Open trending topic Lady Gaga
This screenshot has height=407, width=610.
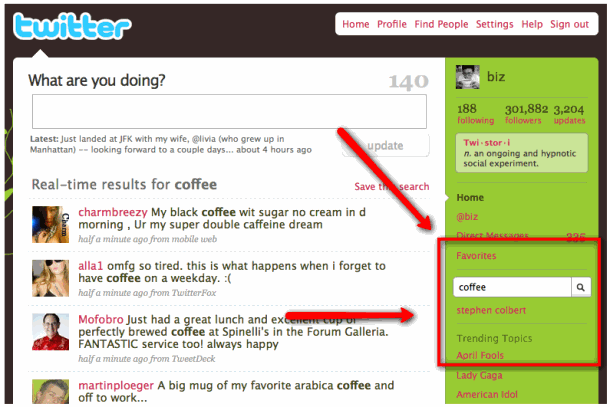click(479, 375)
